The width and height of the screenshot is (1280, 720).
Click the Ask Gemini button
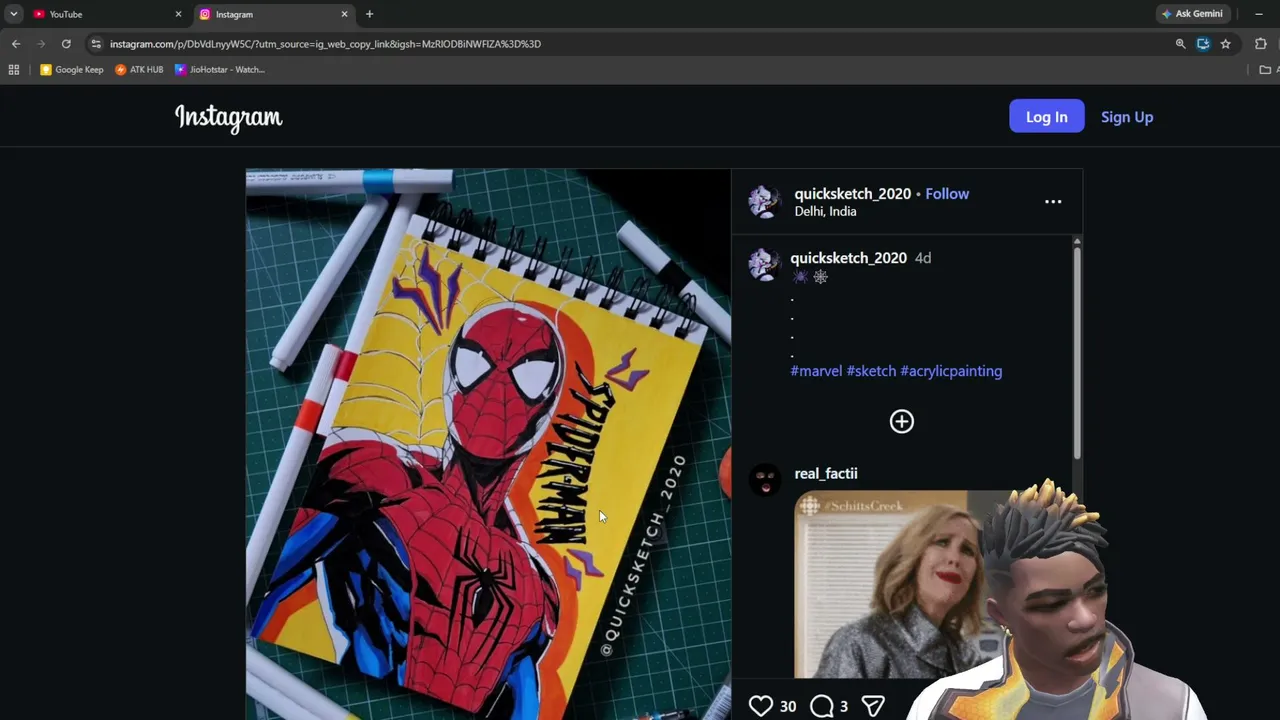1192,14
